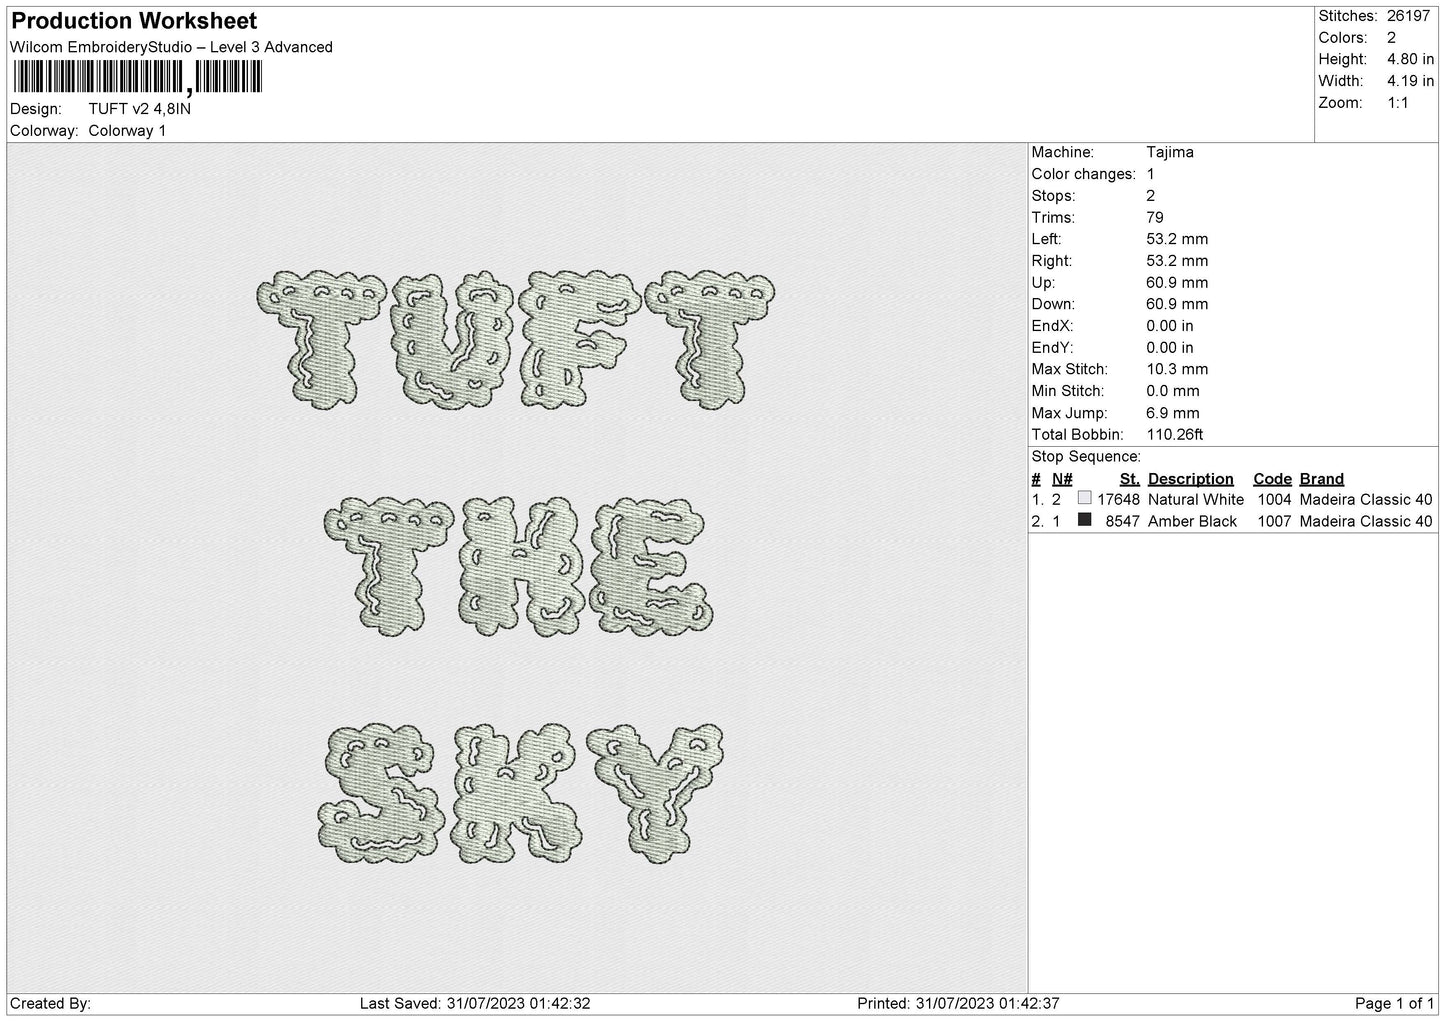Click the 'Amber Black' description
1445x1021 pixels.
1192,521
